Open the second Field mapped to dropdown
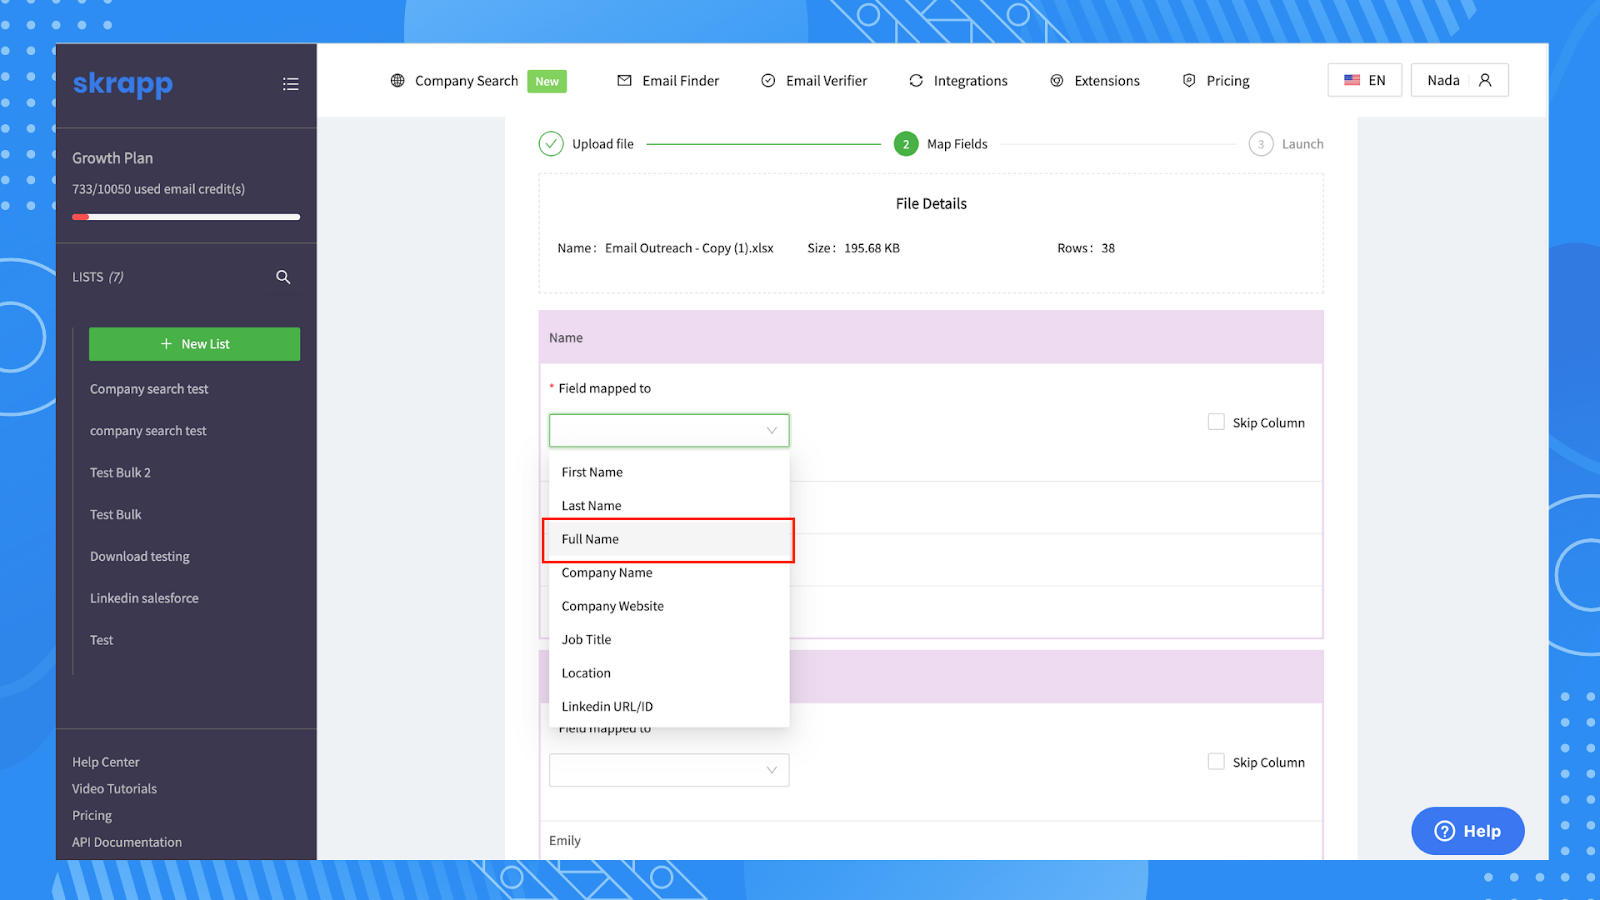Screen dimensions: 1600x900 pyautogui.click(x=669, y=770)
